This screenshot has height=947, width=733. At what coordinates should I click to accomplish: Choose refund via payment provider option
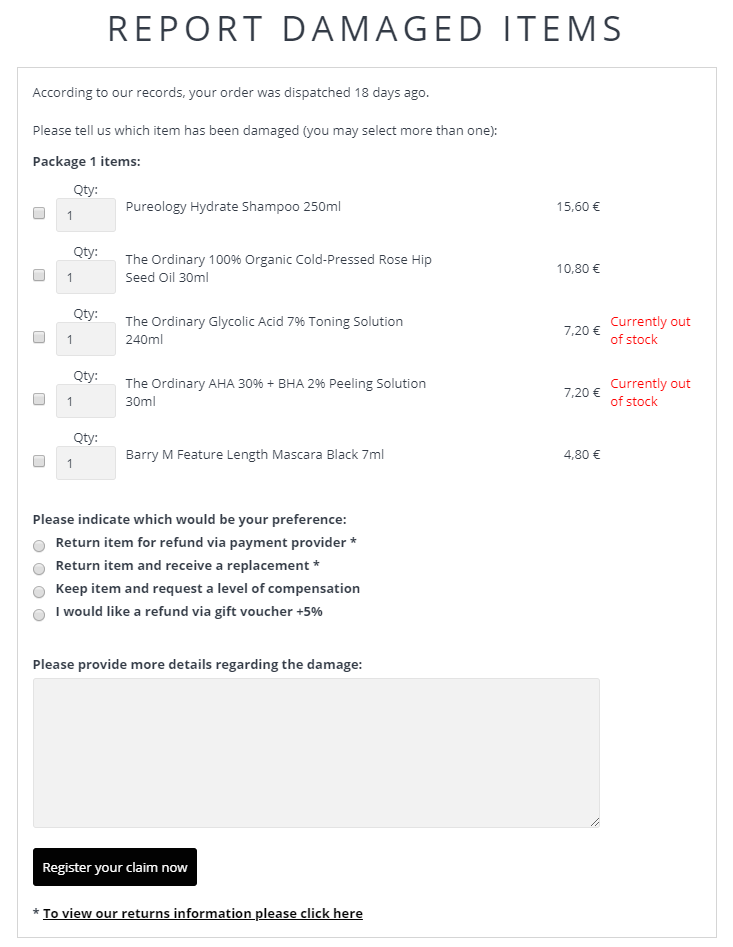[x=39, y=546]
